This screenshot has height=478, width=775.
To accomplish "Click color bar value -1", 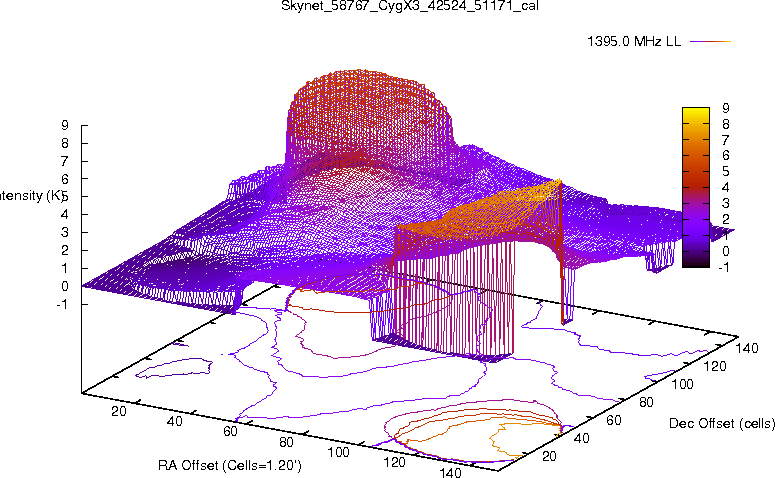I will [724, 267].
